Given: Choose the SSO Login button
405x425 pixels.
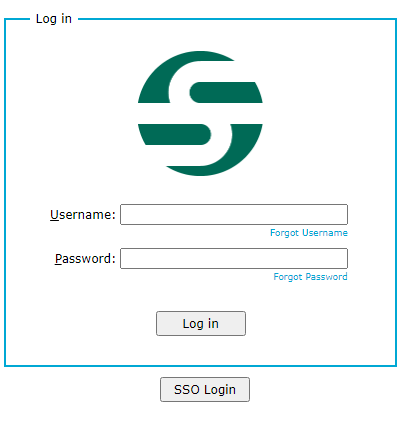Looking at the screenshot, I should [x=205, y=389].
